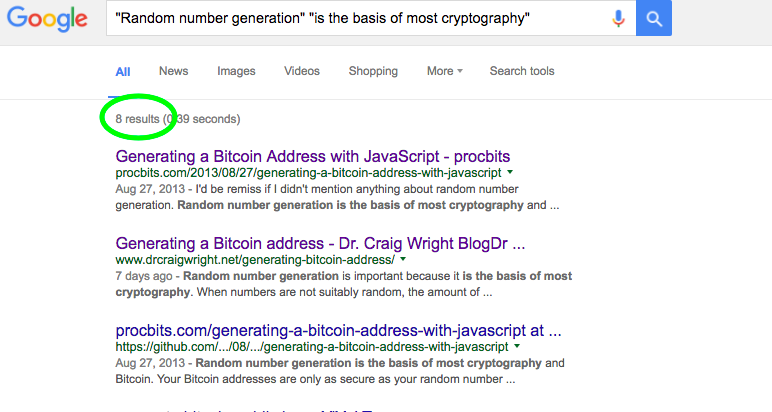Open the Shopping tab

pos(373,71)
